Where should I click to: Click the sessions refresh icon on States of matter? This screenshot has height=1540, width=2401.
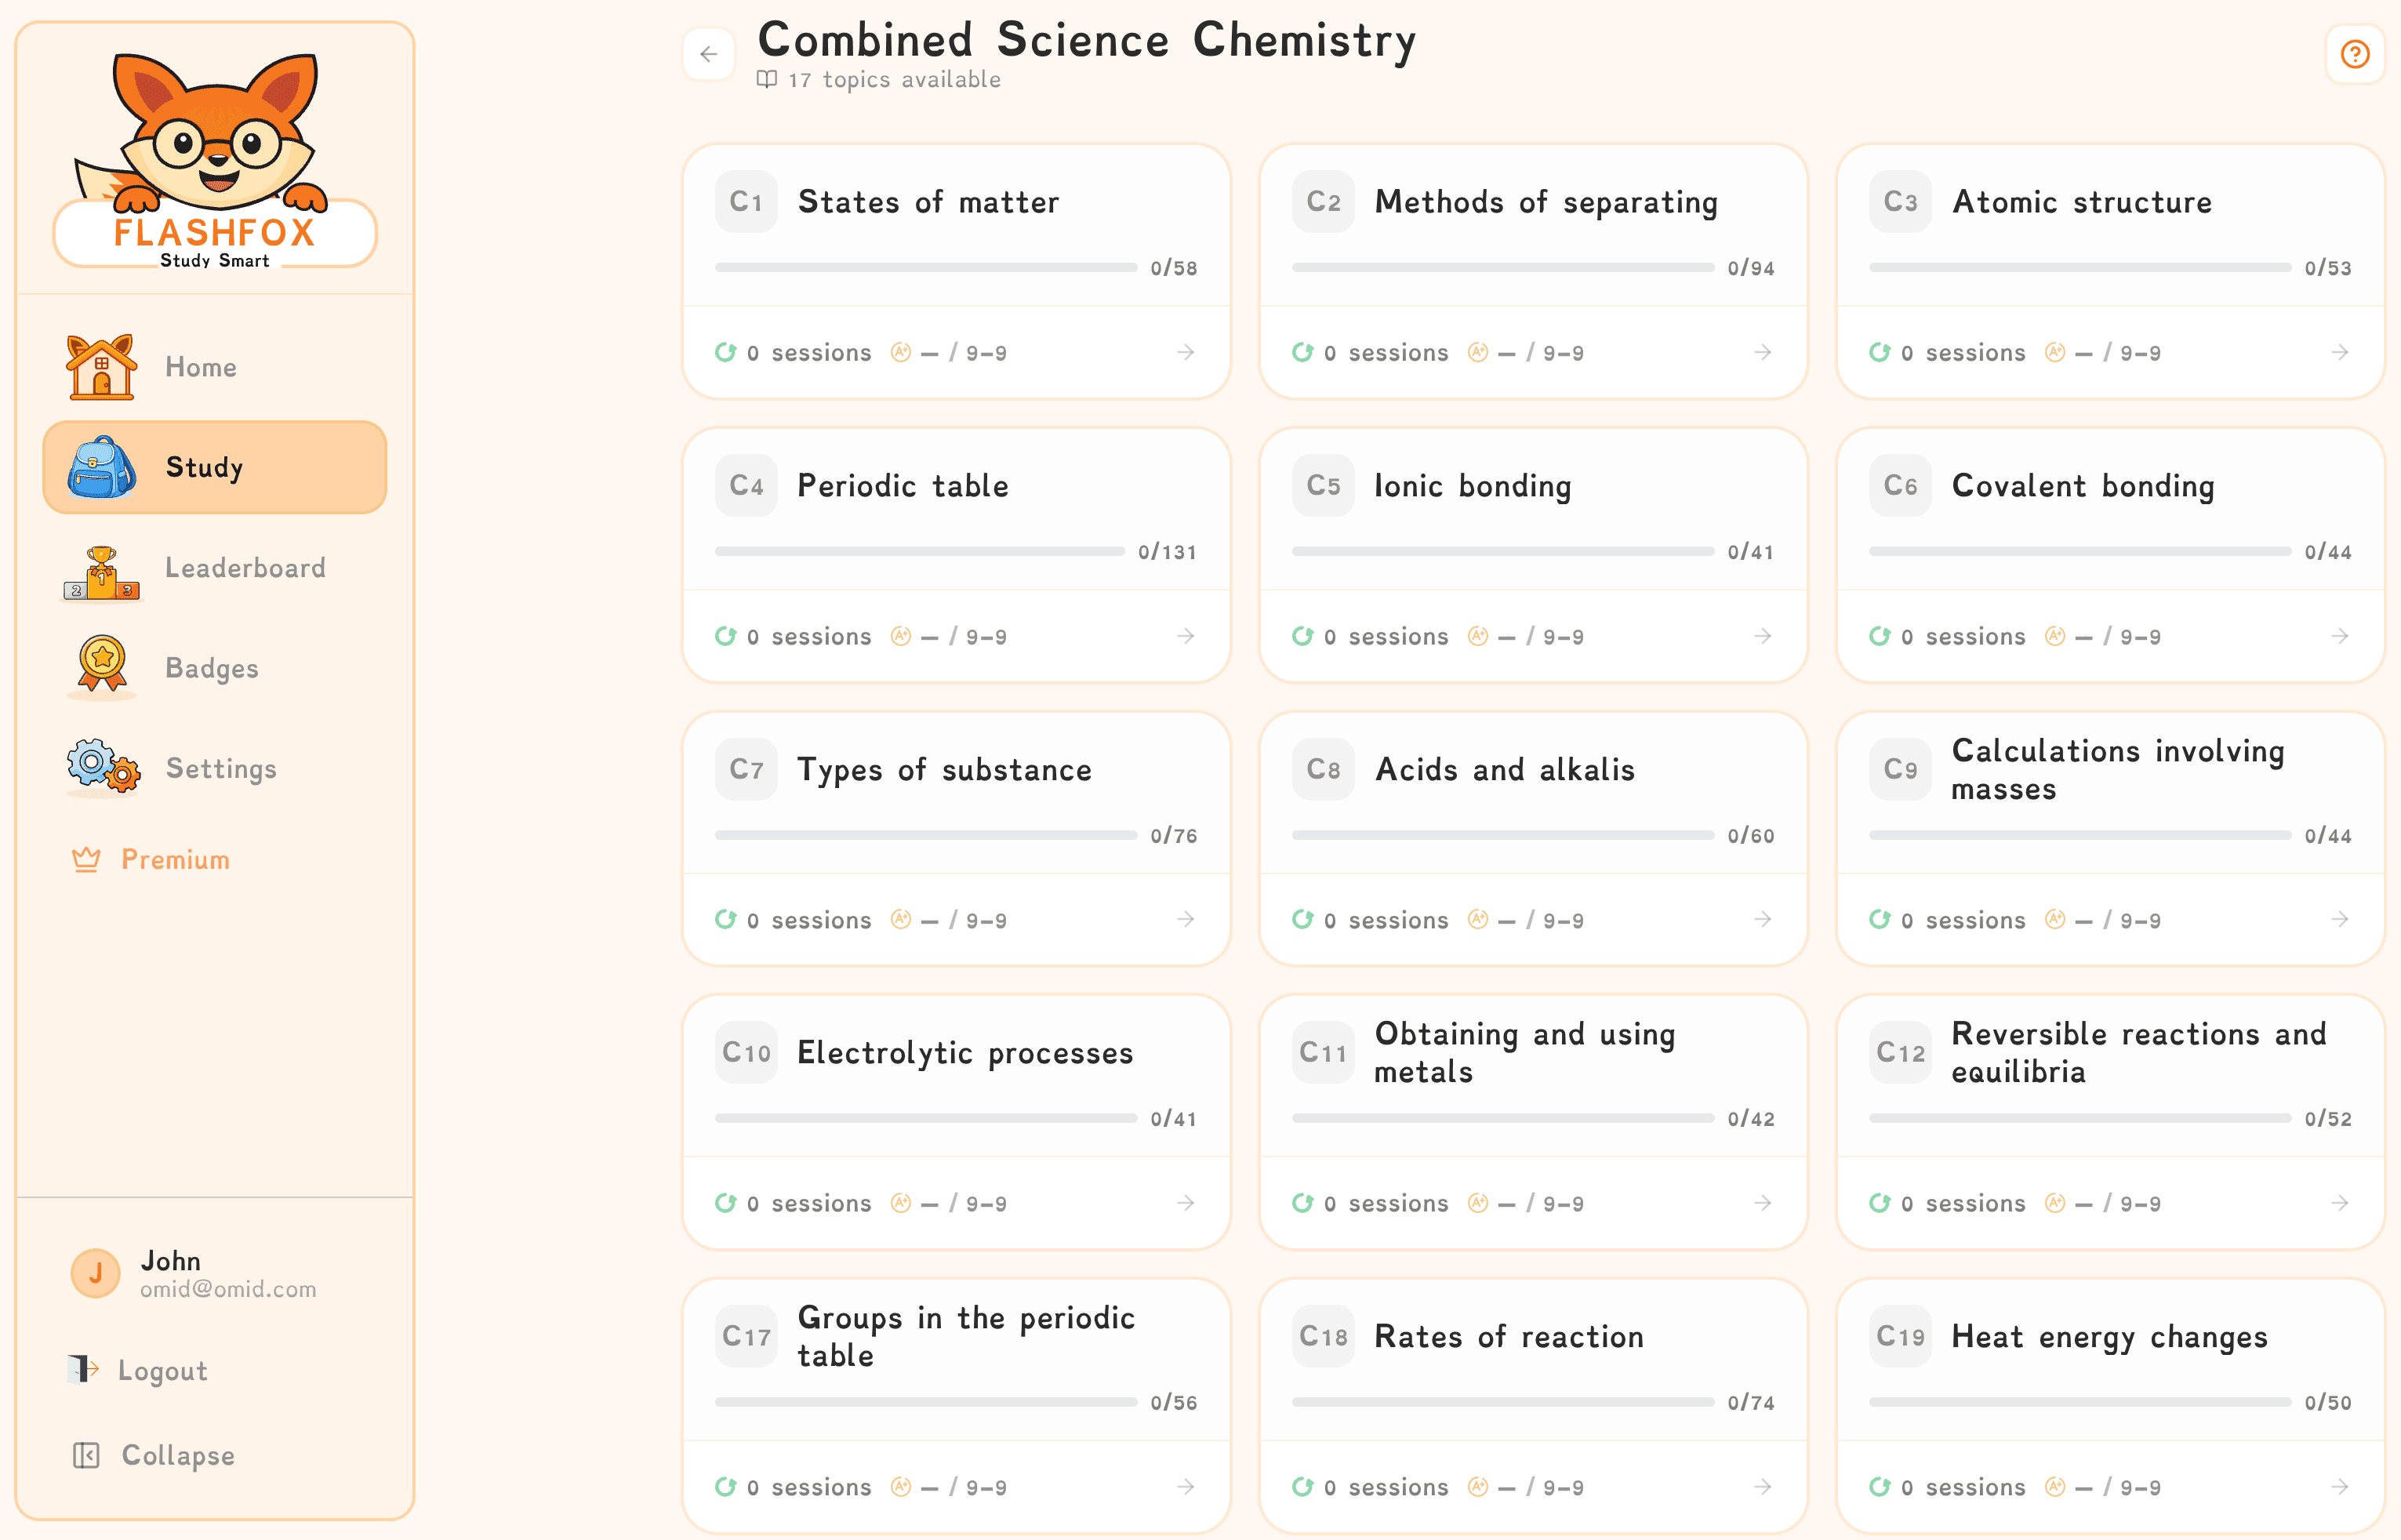727,352
